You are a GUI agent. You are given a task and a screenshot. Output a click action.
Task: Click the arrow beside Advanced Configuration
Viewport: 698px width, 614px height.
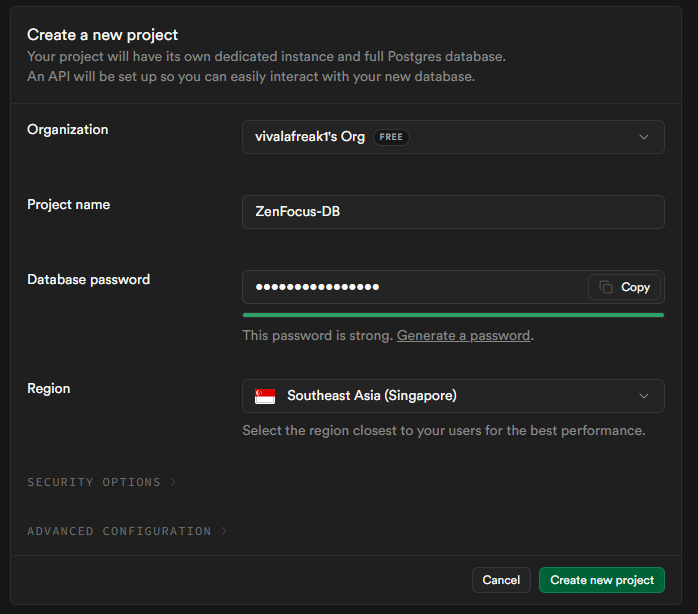coord(224,531)
